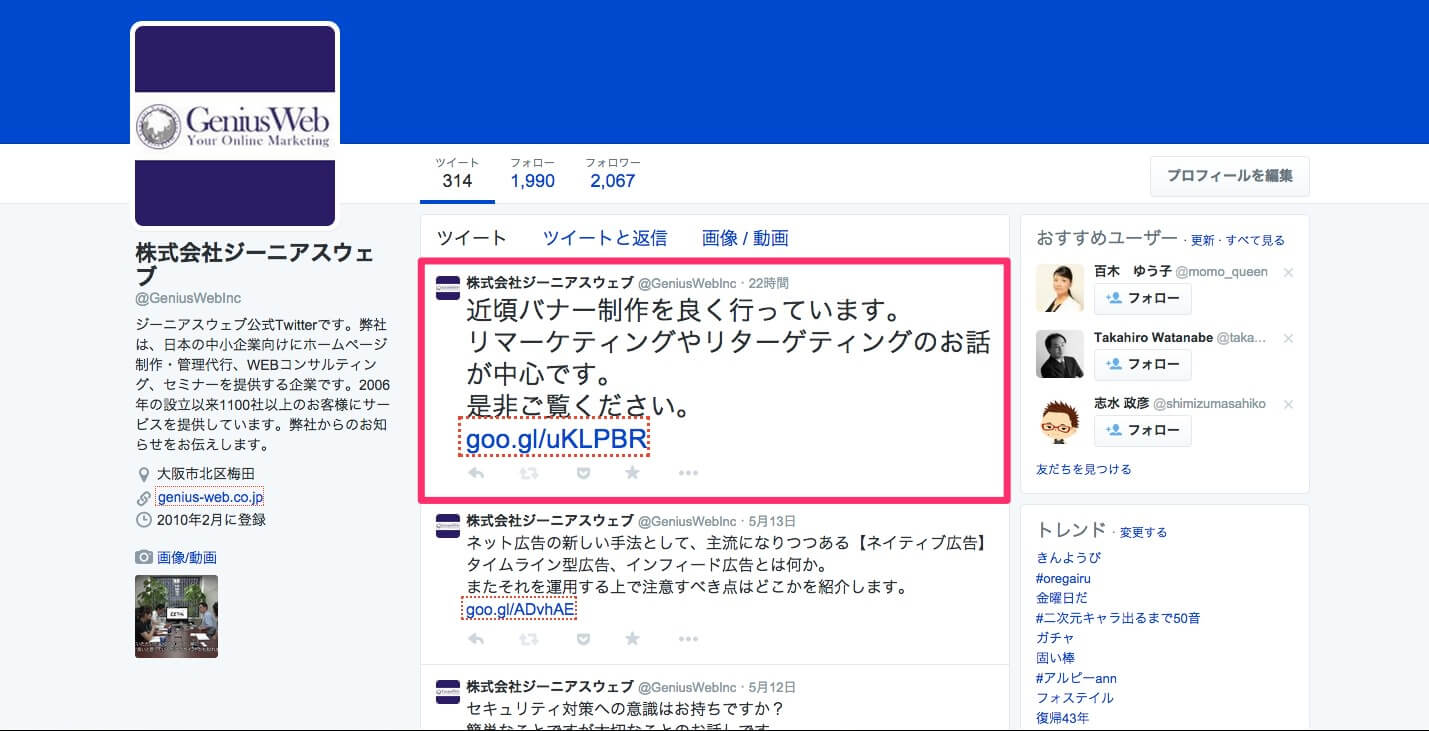Switch to ツイートと返信 tab
This screenshot has height=731, width=1429.
point(605,238)
